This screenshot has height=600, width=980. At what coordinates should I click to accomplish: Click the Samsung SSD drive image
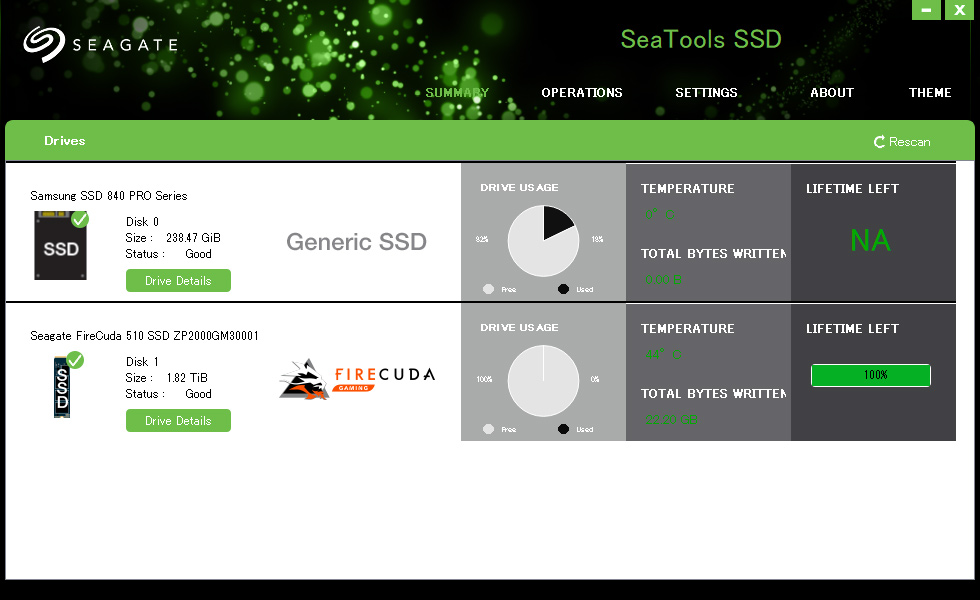click(x=60, y=246)
